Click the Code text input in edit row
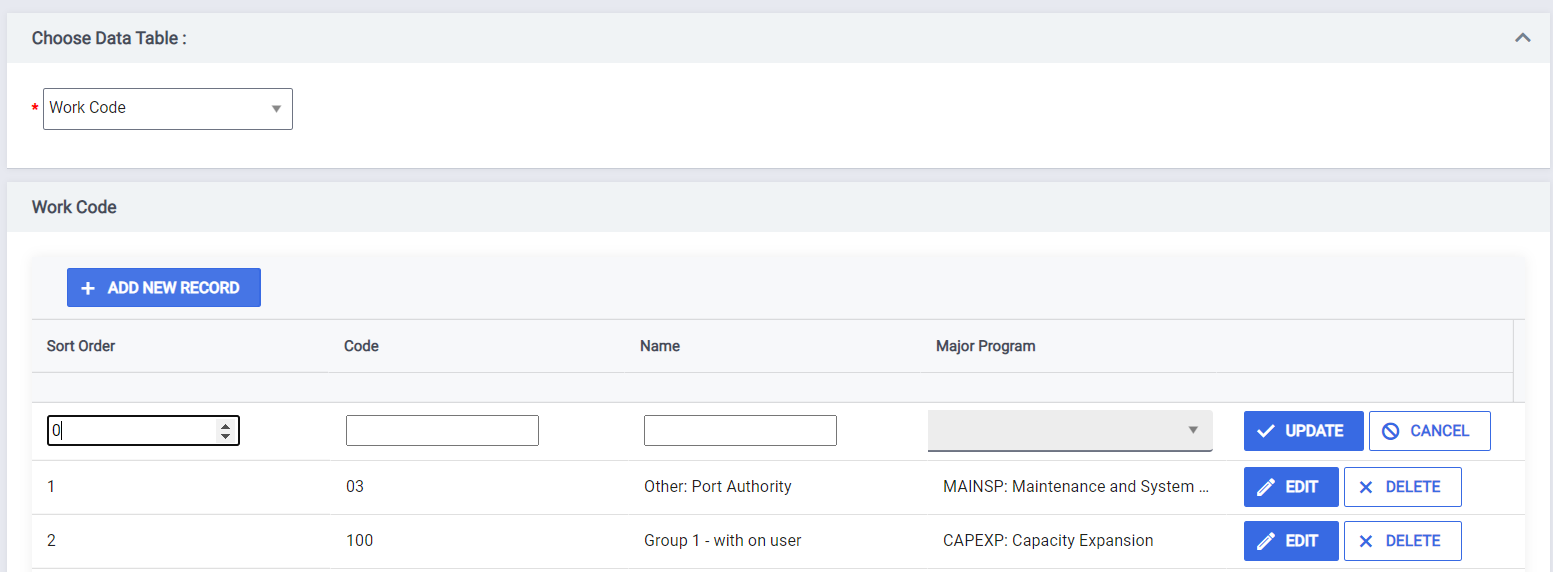The width and height of the screenshot is (1553, 572). point(442,431)
